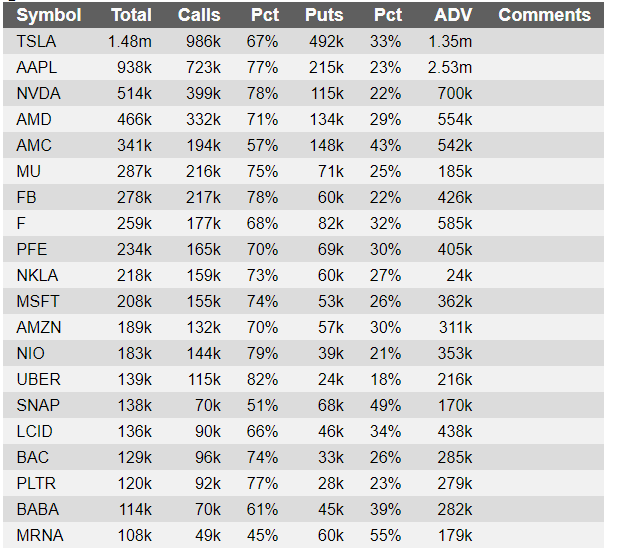Click the MRNA symbol cell

[x=39, y=535]
